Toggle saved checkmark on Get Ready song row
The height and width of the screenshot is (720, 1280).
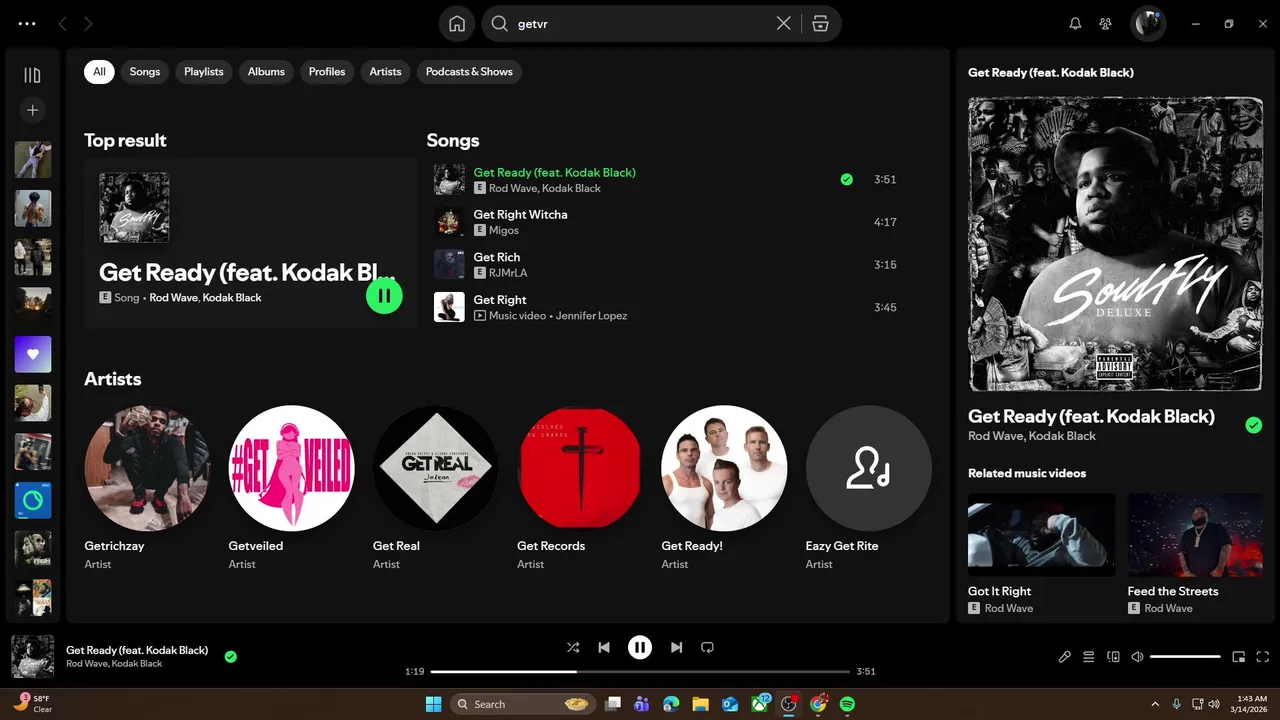pos(847,180)
